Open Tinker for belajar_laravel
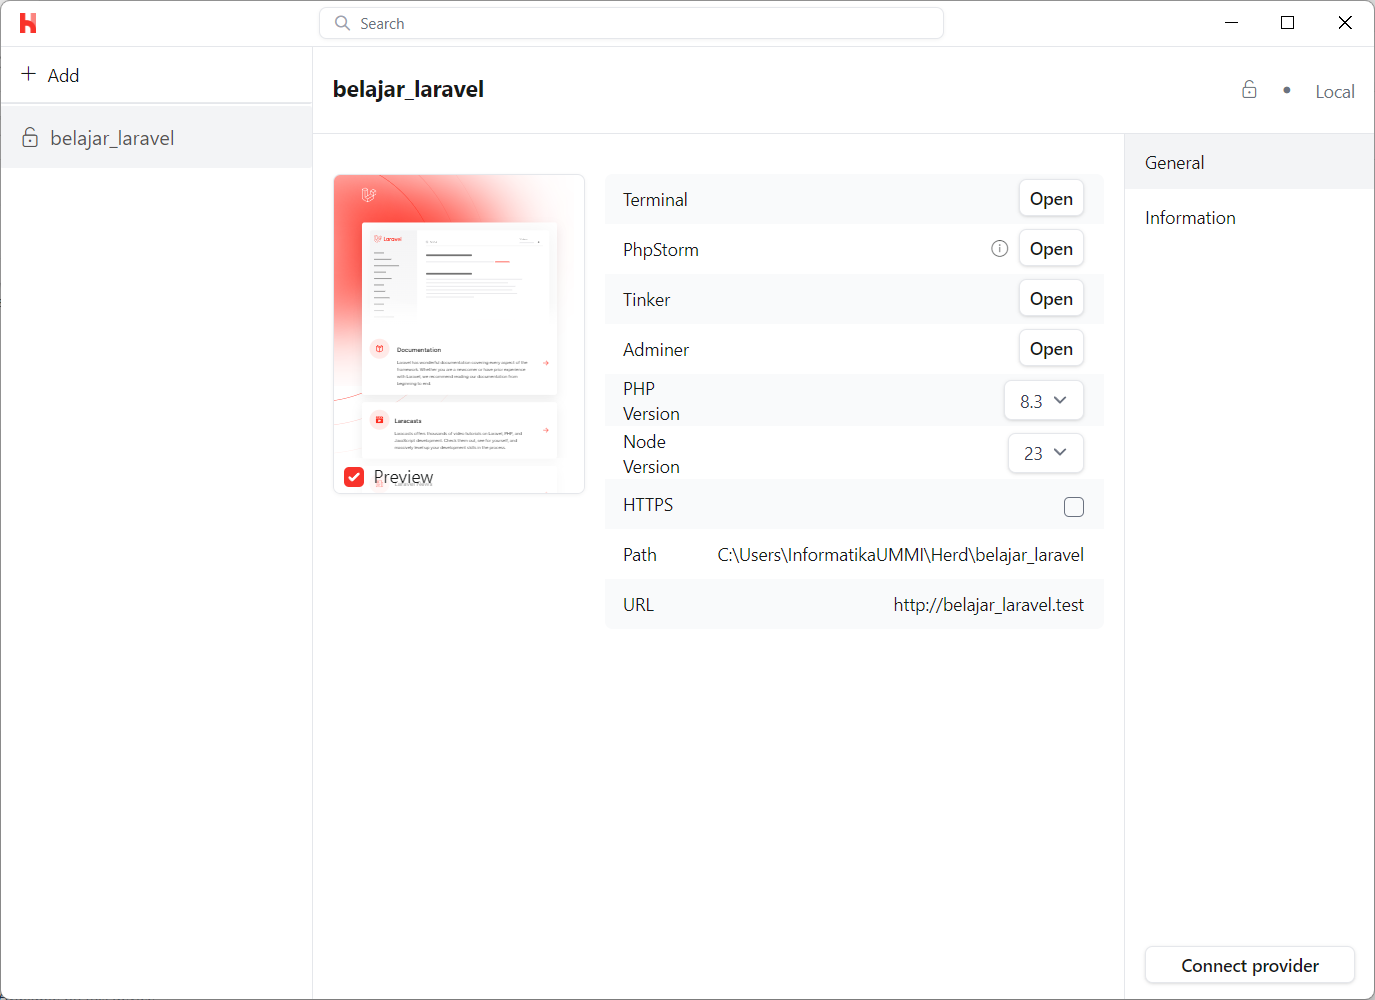The height and width of the screenshot is (1000, 1375). 1051,298
